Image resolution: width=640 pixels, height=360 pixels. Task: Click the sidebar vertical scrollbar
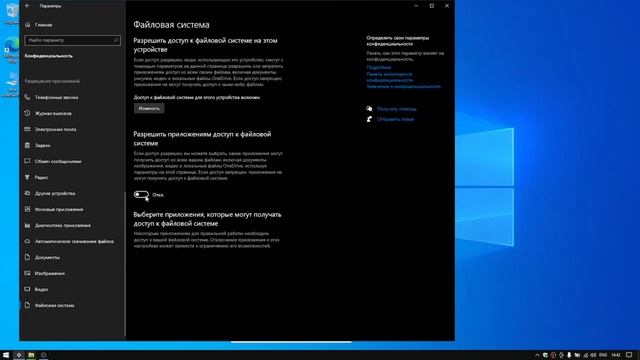125,264
